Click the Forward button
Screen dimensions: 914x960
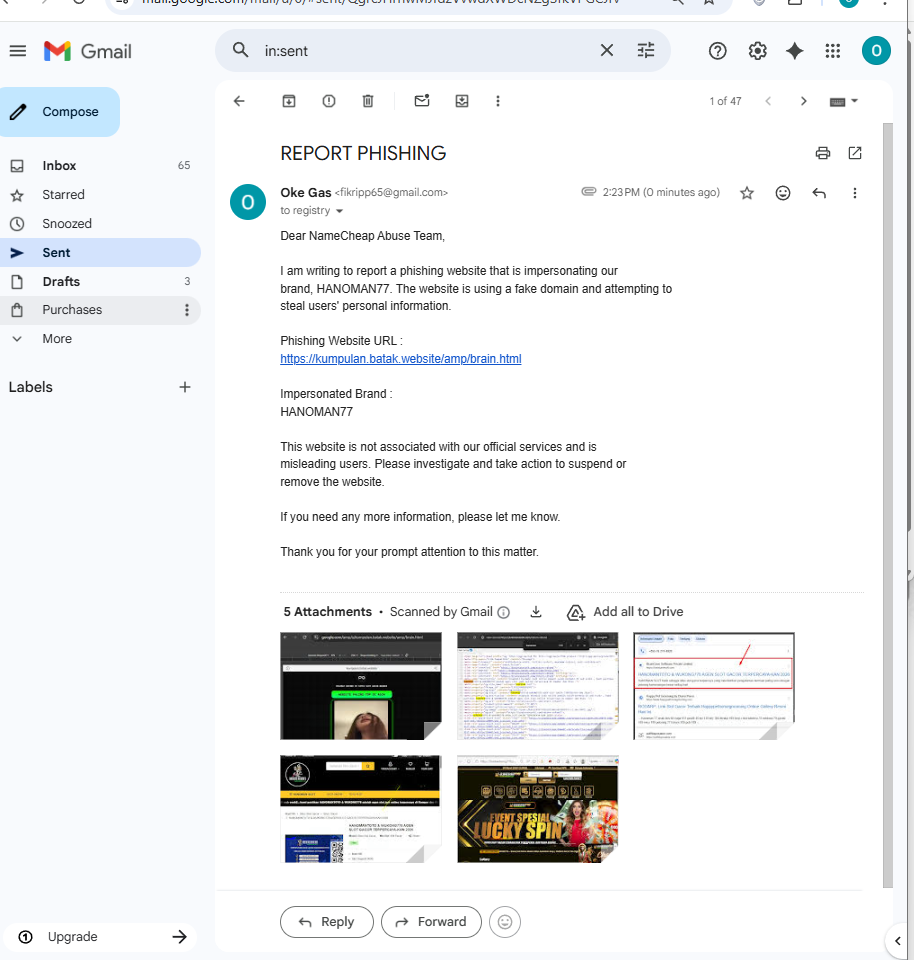click(x=431, y=922)
